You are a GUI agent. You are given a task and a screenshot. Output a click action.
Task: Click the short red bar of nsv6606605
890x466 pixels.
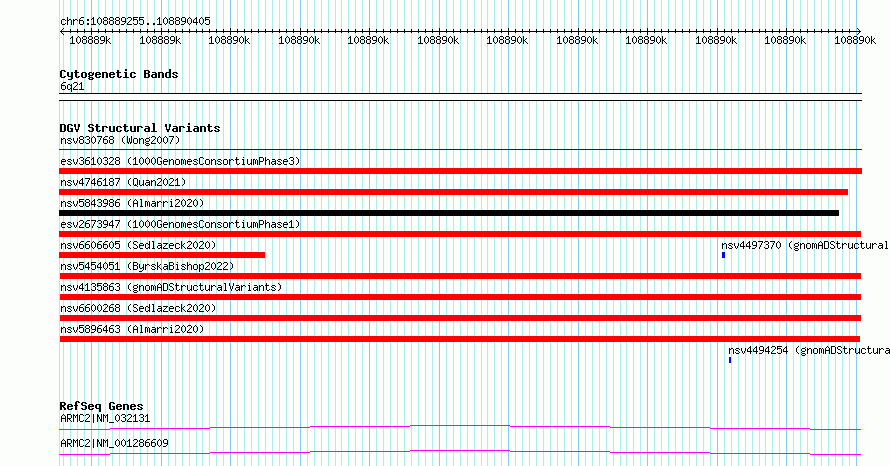pos(162,255)
